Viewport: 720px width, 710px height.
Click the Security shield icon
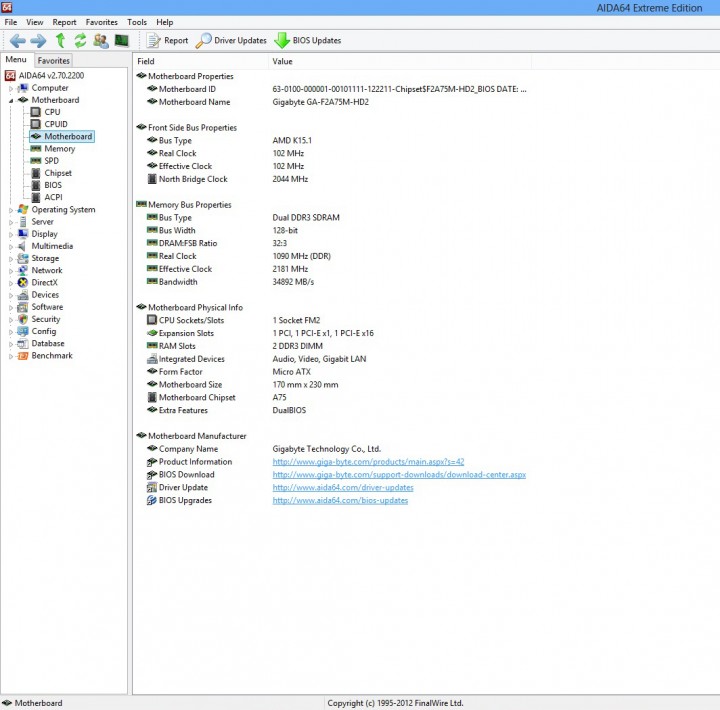(23, 319)
